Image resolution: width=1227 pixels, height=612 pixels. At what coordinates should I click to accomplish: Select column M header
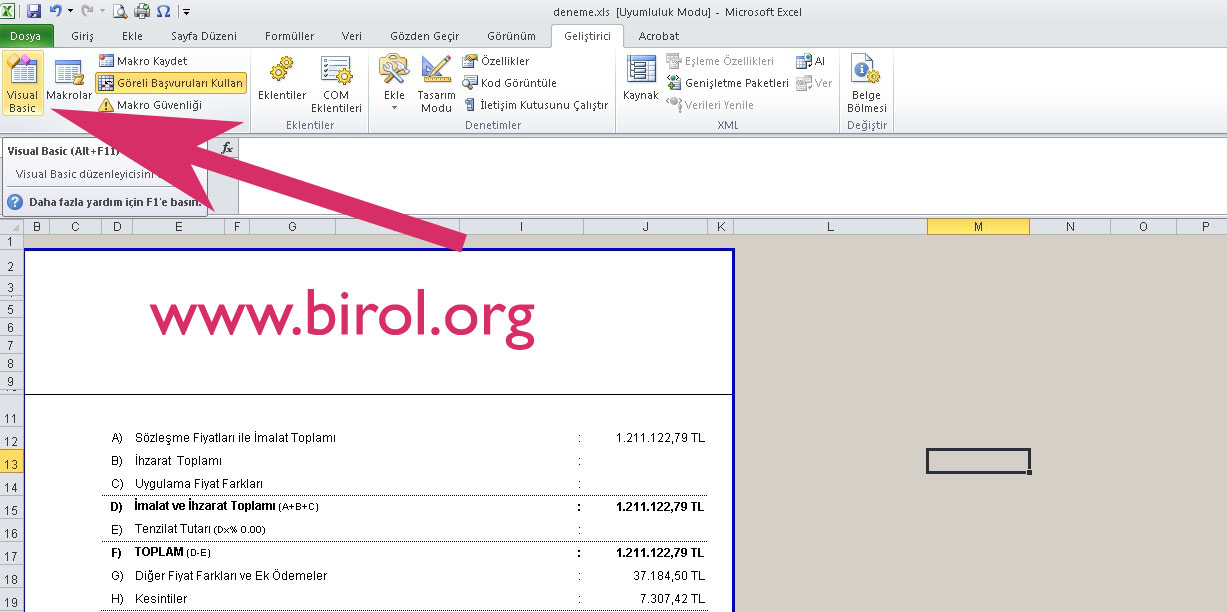978,227
